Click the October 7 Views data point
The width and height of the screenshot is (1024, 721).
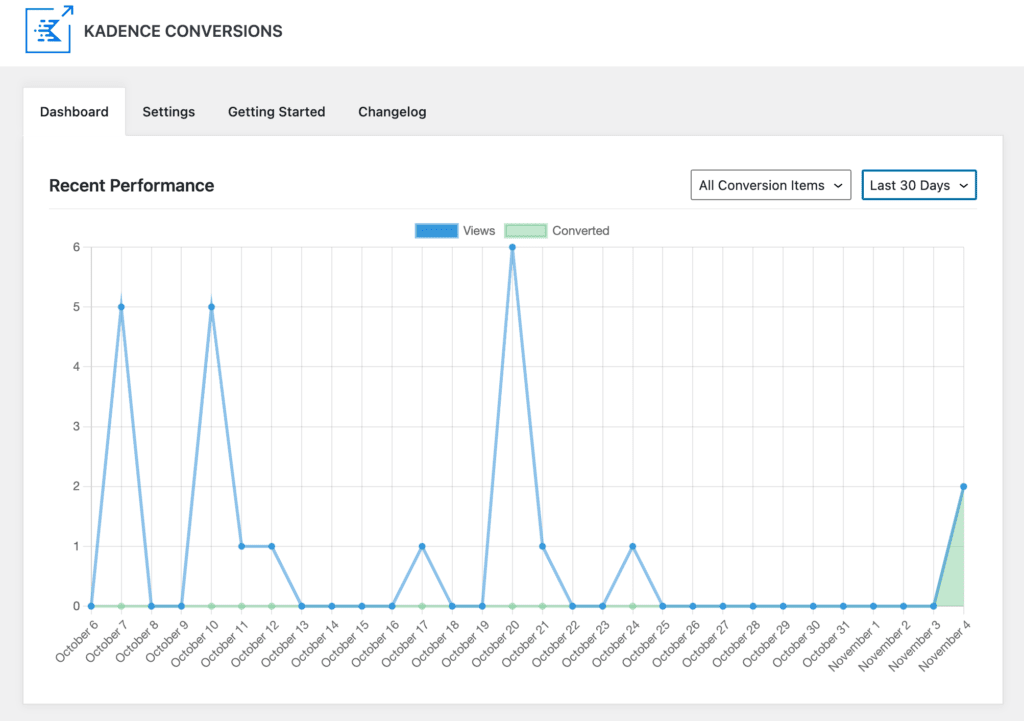(x=121, y=307)
